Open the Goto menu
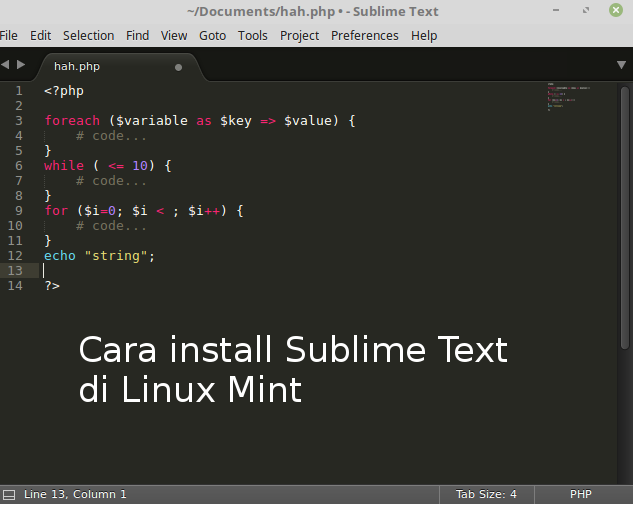This screenshot has width=640, height=507. [x=212, y=36]
